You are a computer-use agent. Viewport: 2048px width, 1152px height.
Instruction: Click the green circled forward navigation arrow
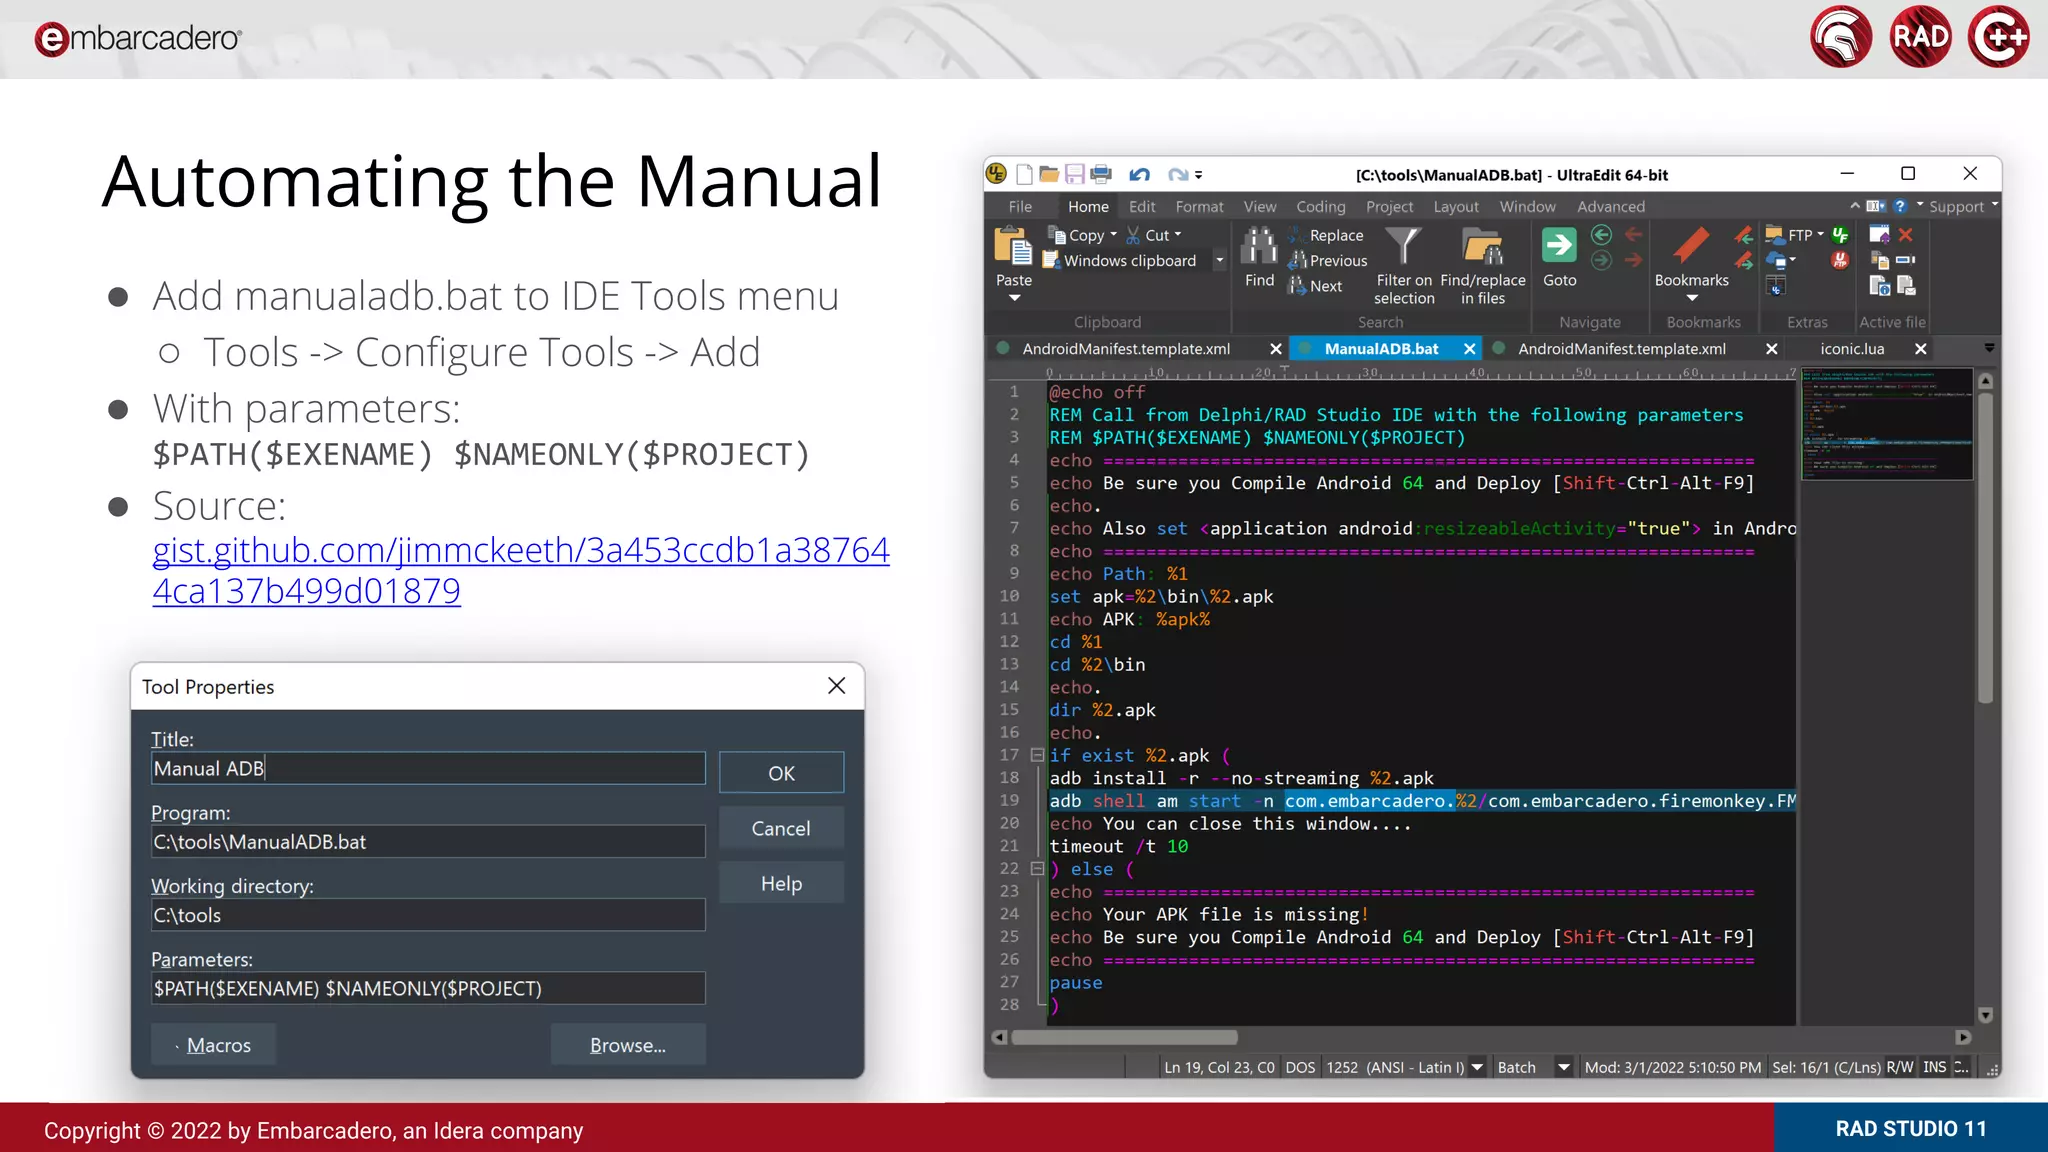pos(1601,260)
